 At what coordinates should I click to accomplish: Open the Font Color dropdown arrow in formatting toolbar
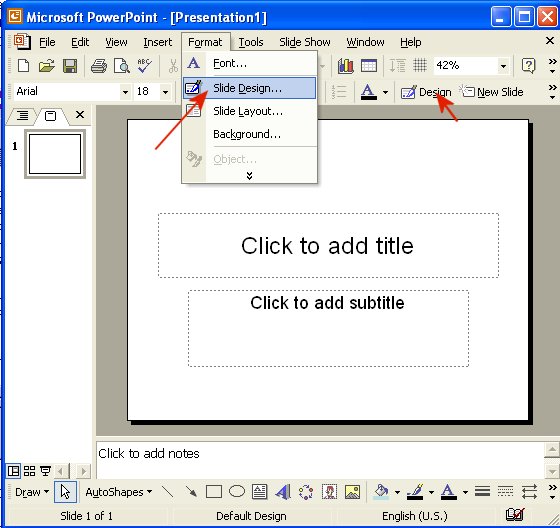(385, 92)
